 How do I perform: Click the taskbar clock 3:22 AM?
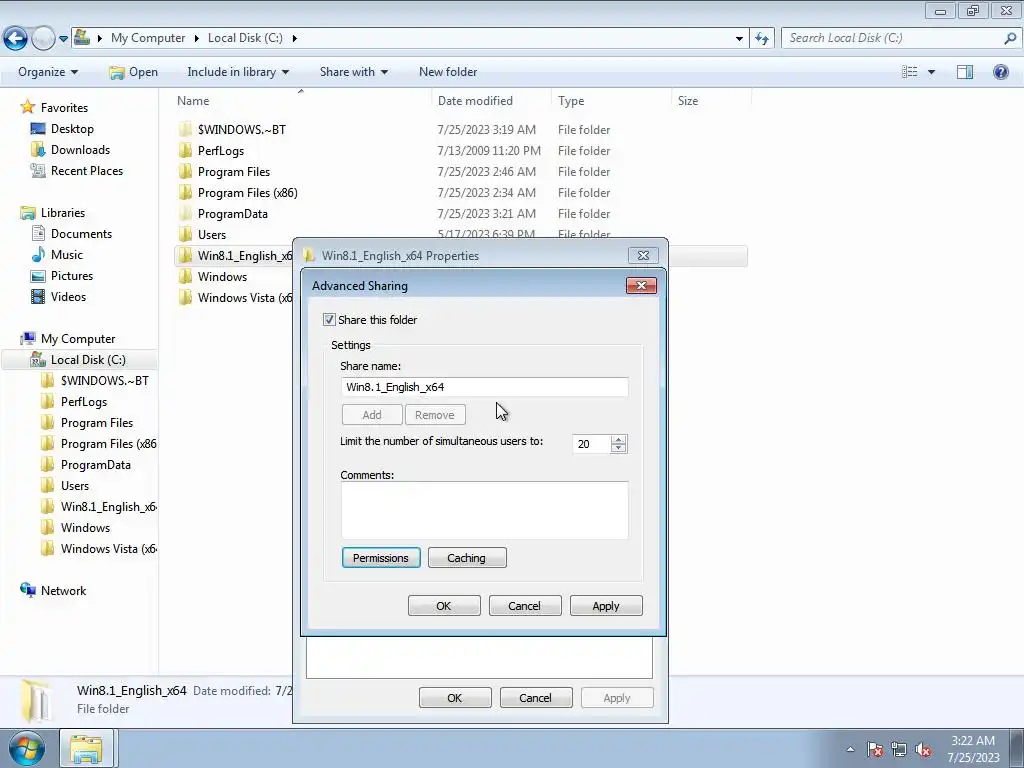pyautogui.click(x=973, y=741)
